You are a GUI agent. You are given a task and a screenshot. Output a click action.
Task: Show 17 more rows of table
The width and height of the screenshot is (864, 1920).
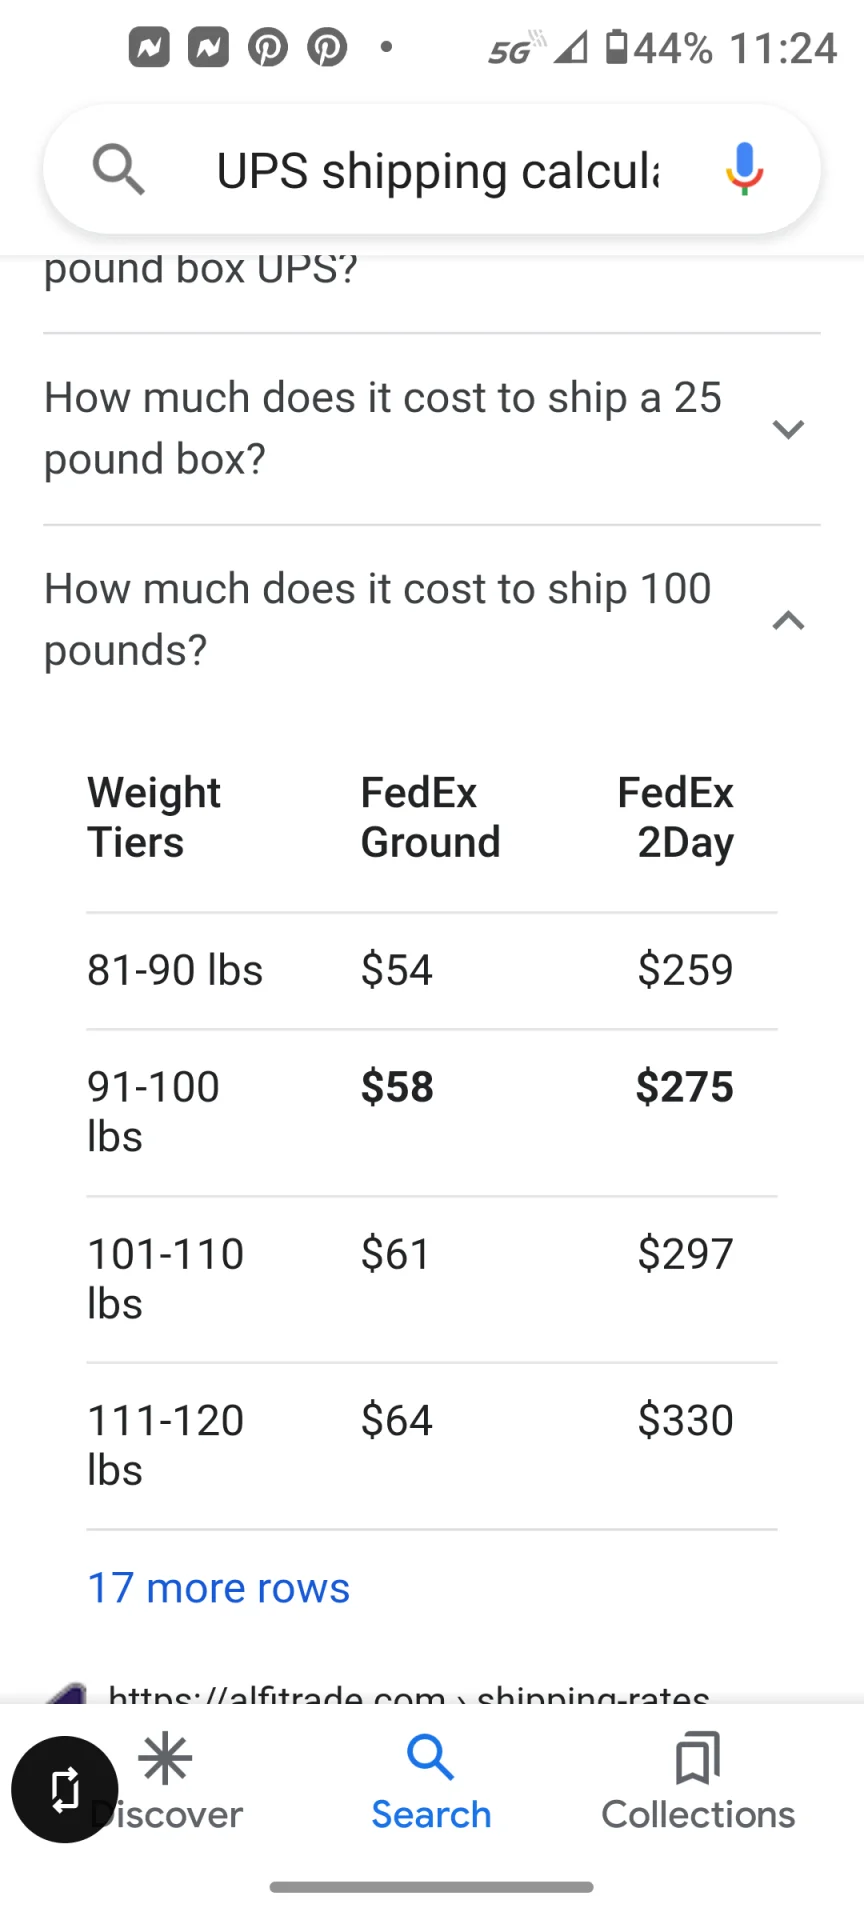[x=219, y=1588]
